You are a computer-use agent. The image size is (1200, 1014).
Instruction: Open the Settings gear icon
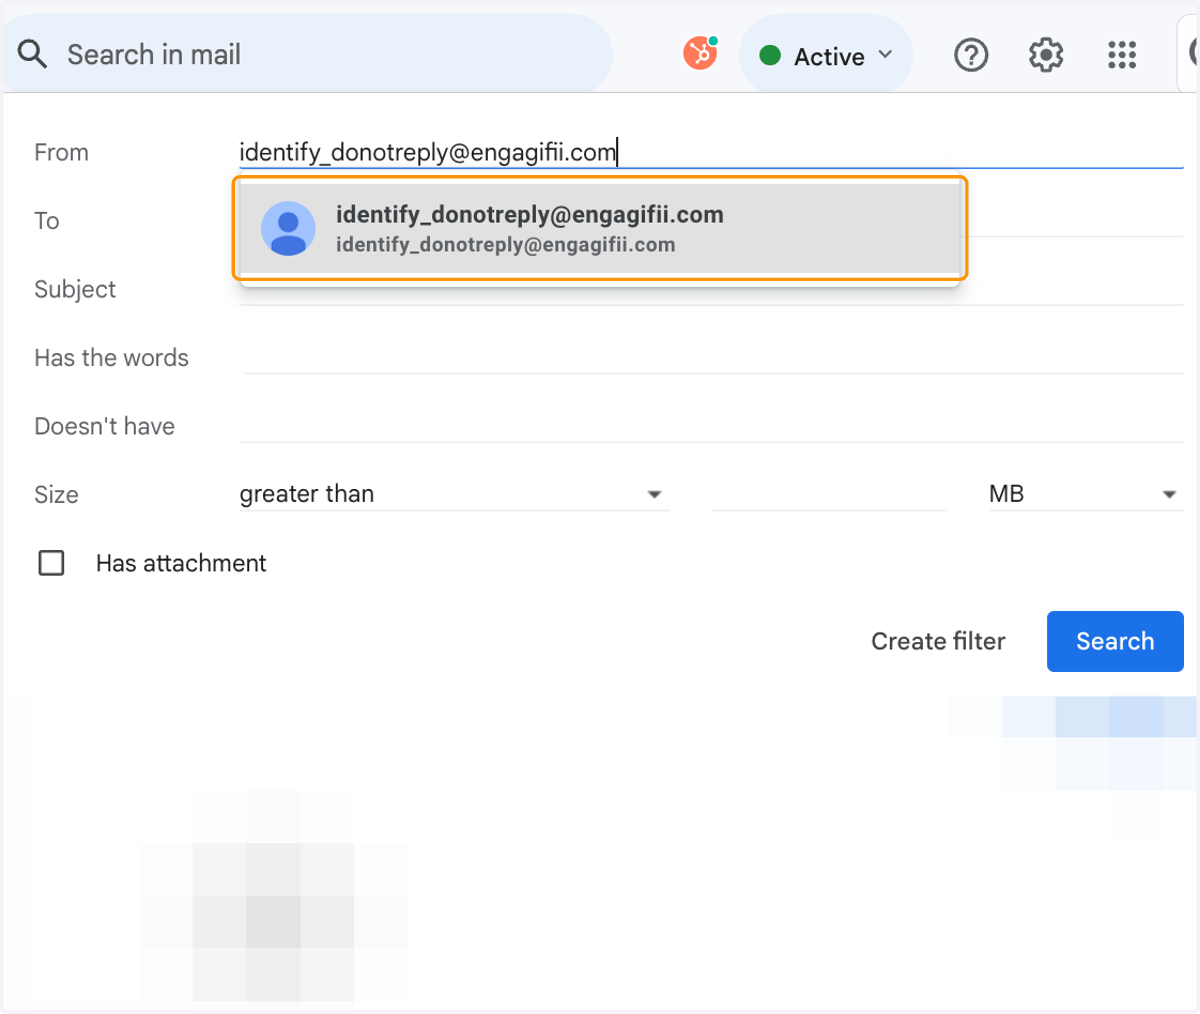pos(1046,55)
